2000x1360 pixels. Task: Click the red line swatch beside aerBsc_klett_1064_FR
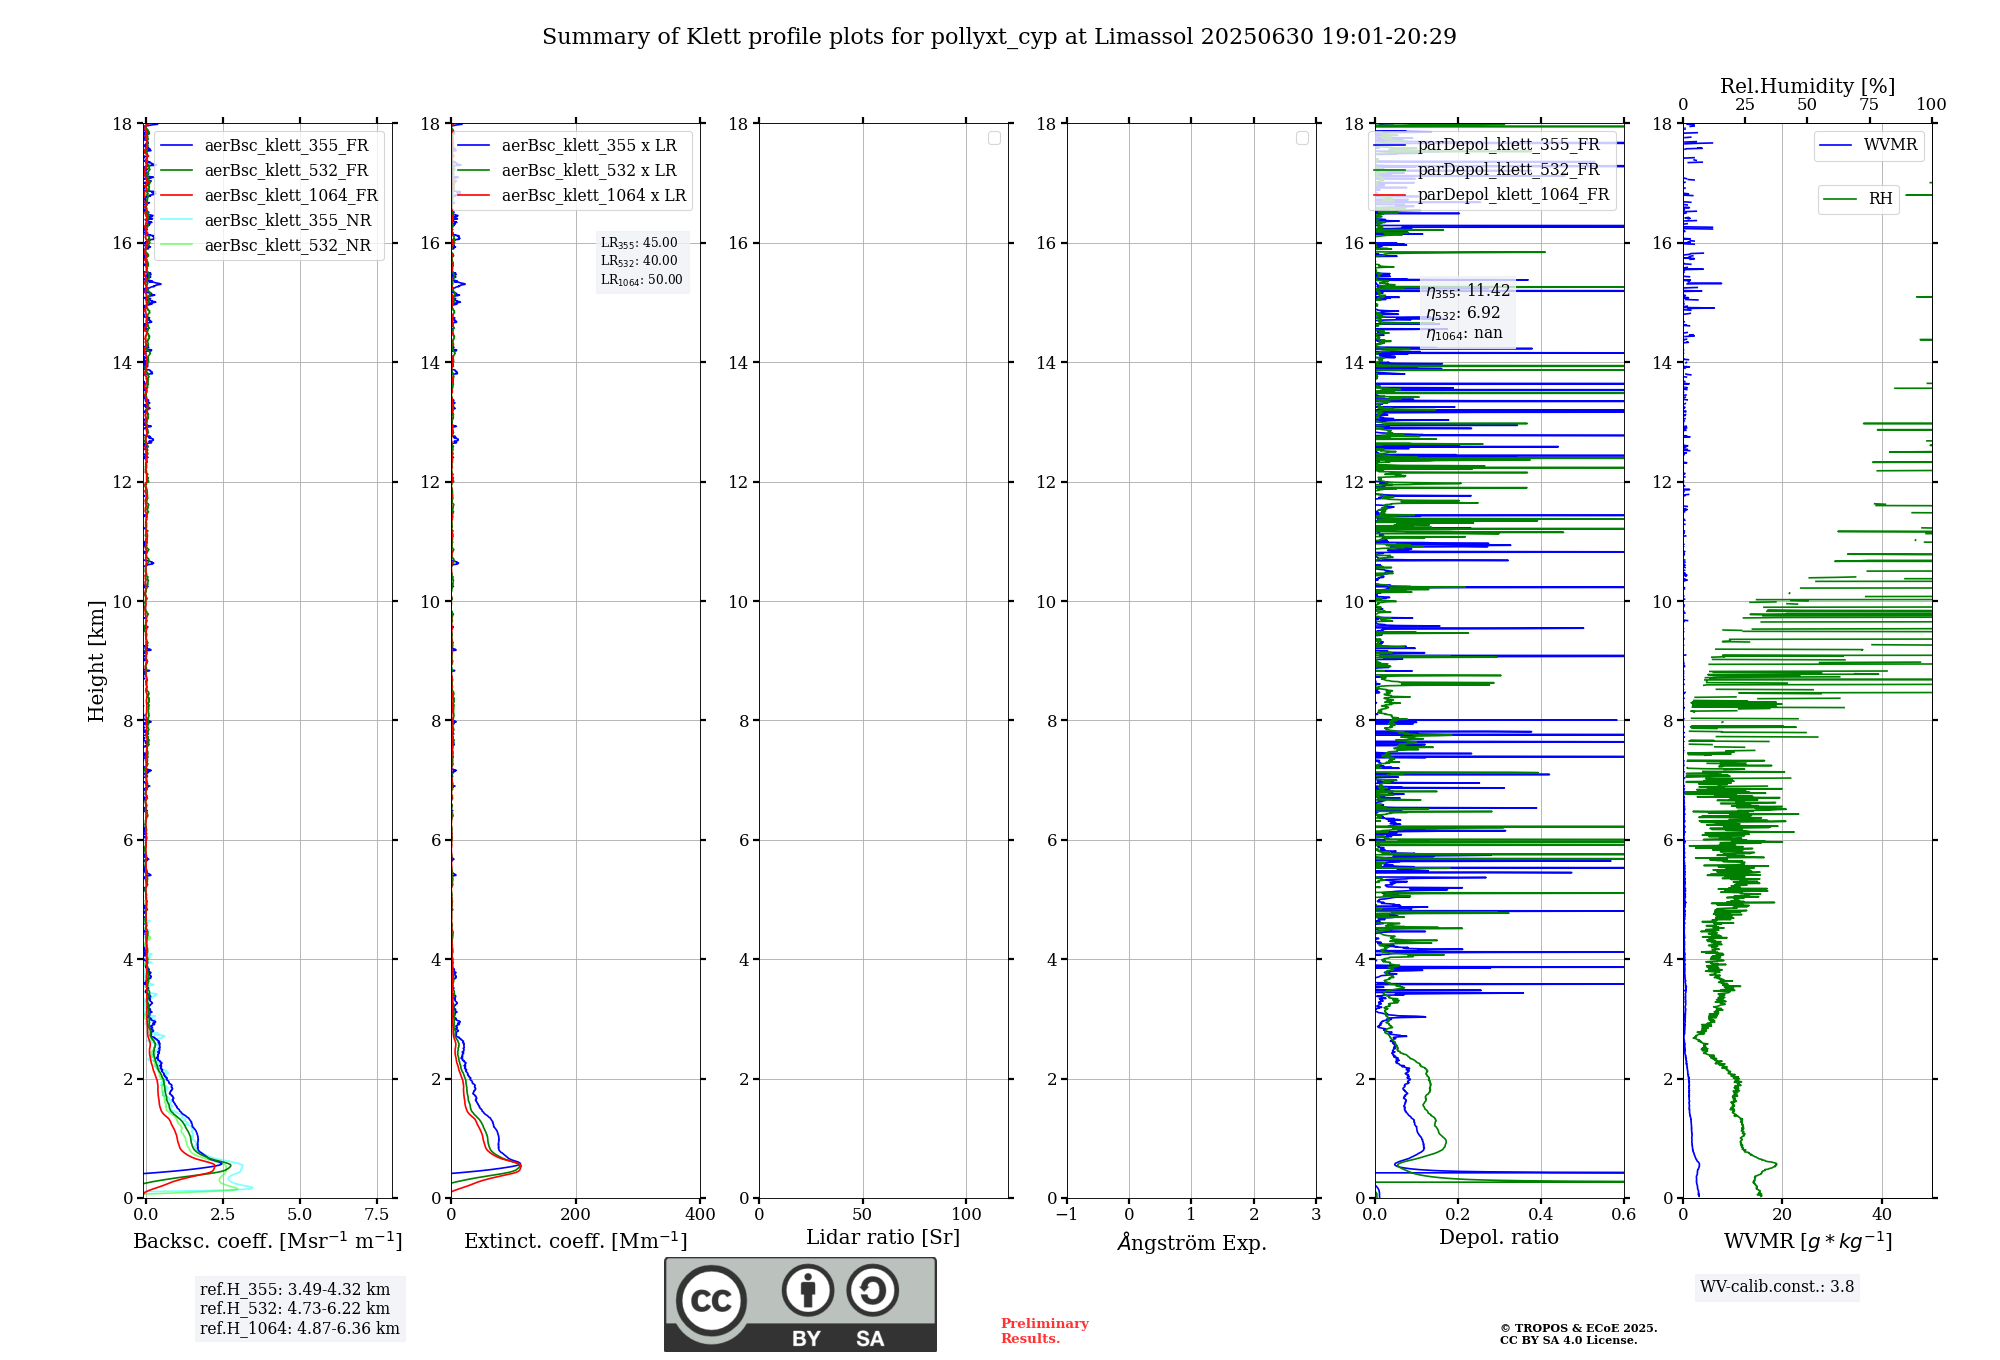pyautogui.click(x=177, y=196)
